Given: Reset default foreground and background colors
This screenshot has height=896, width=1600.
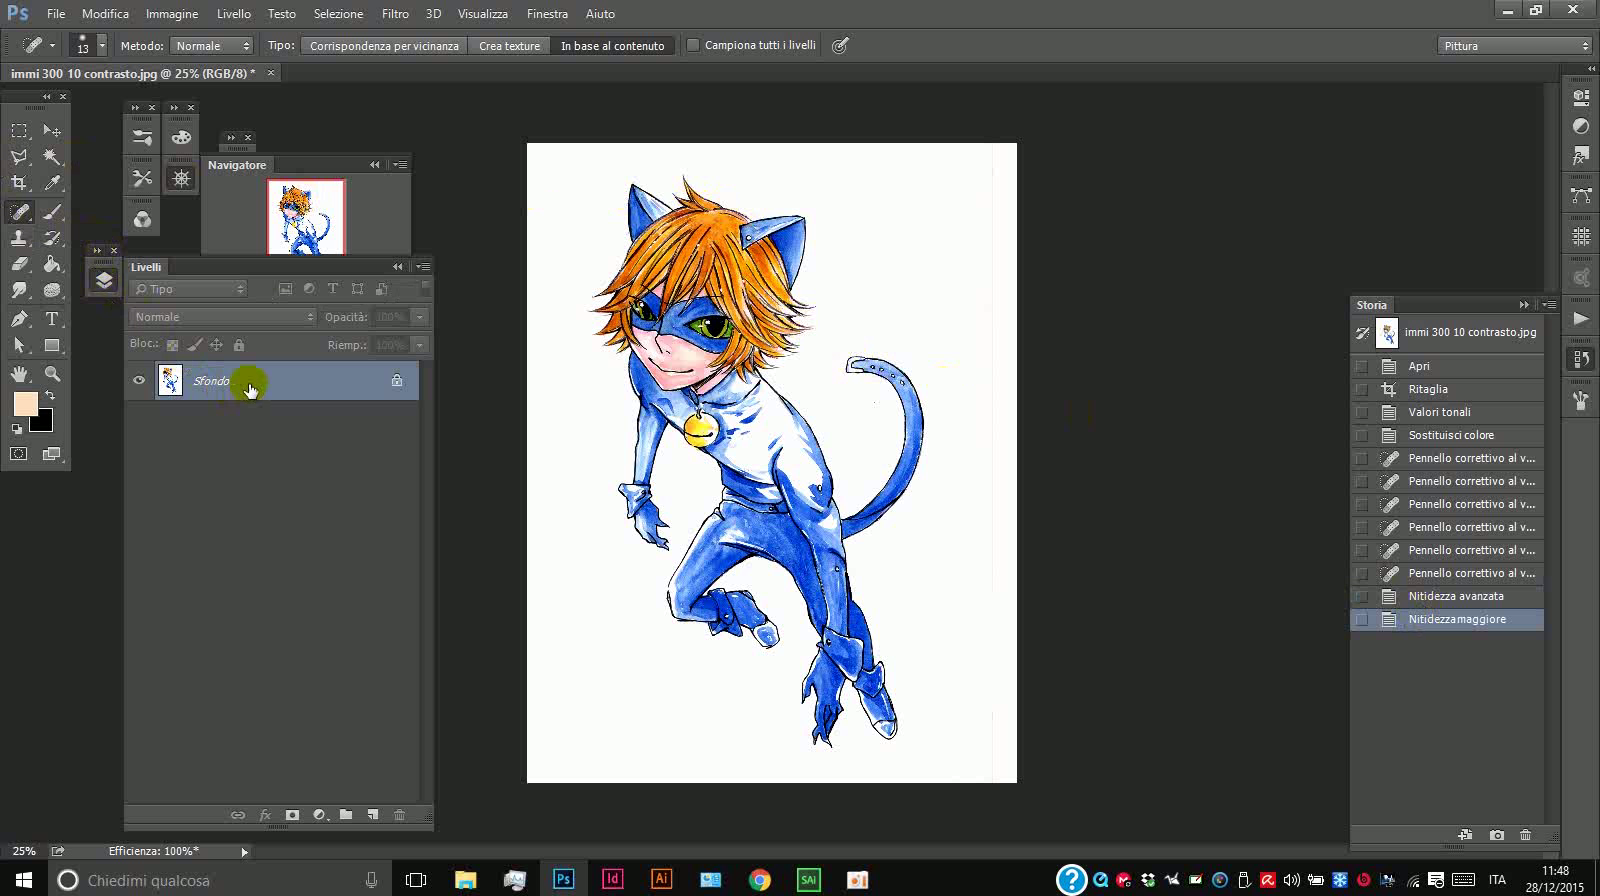Looking at the screenshot, I should (x=17, y=429).
